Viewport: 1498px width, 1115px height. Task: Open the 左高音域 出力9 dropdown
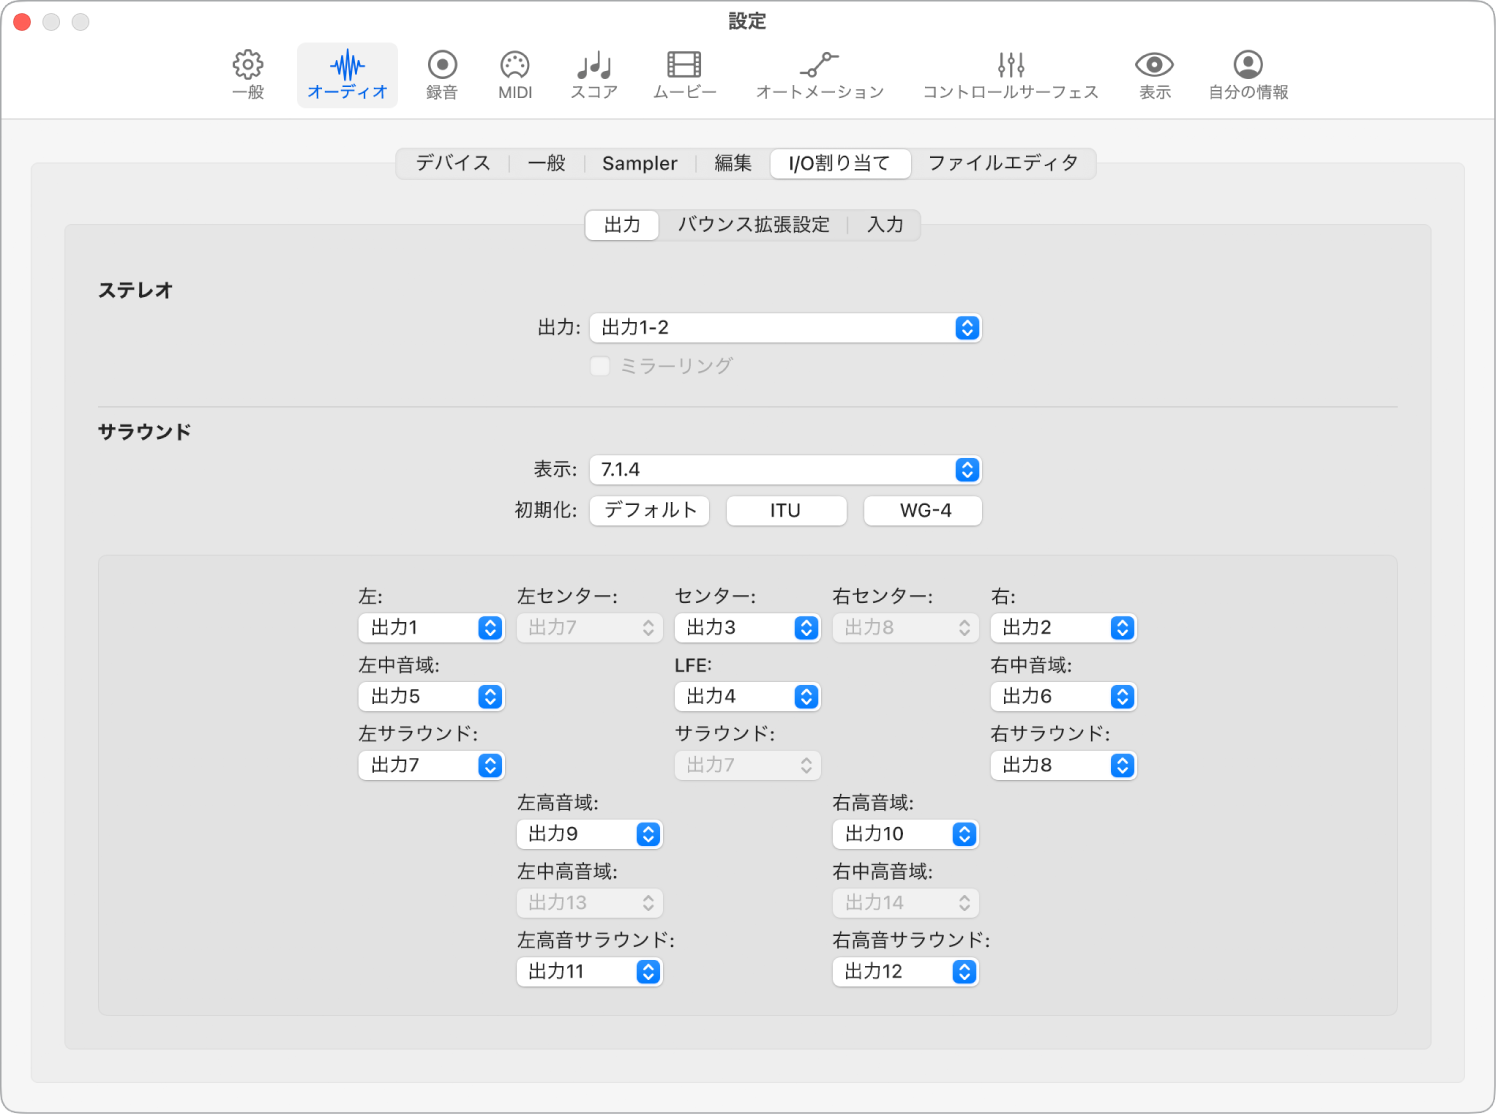click(589, 834)
